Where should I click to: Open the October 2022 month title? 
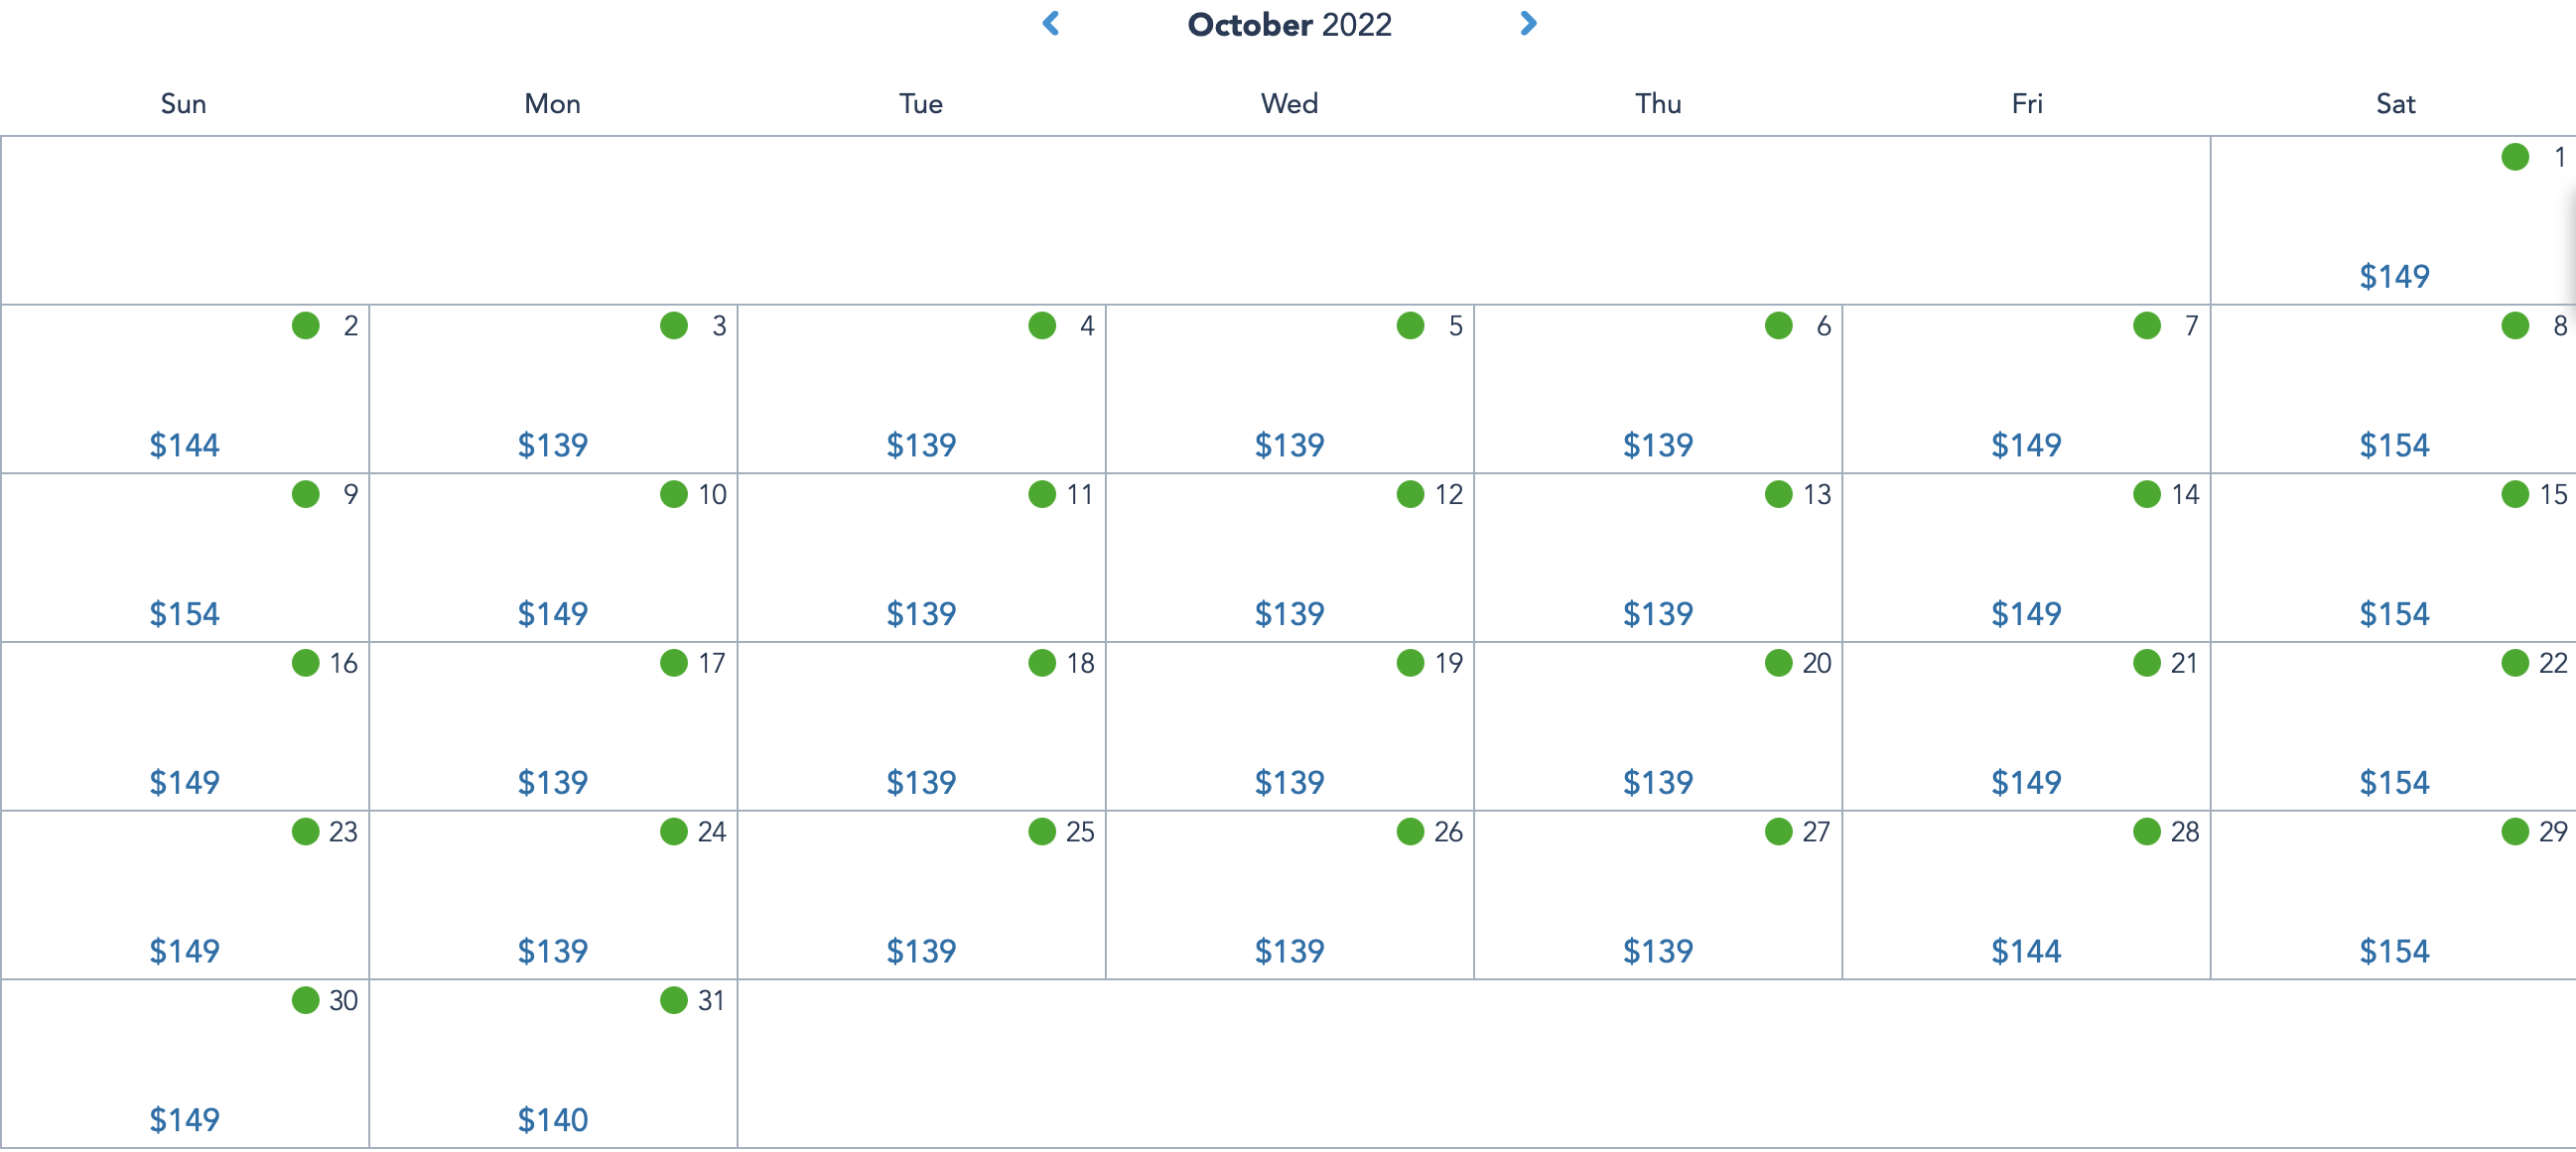tap(1289, 24)
